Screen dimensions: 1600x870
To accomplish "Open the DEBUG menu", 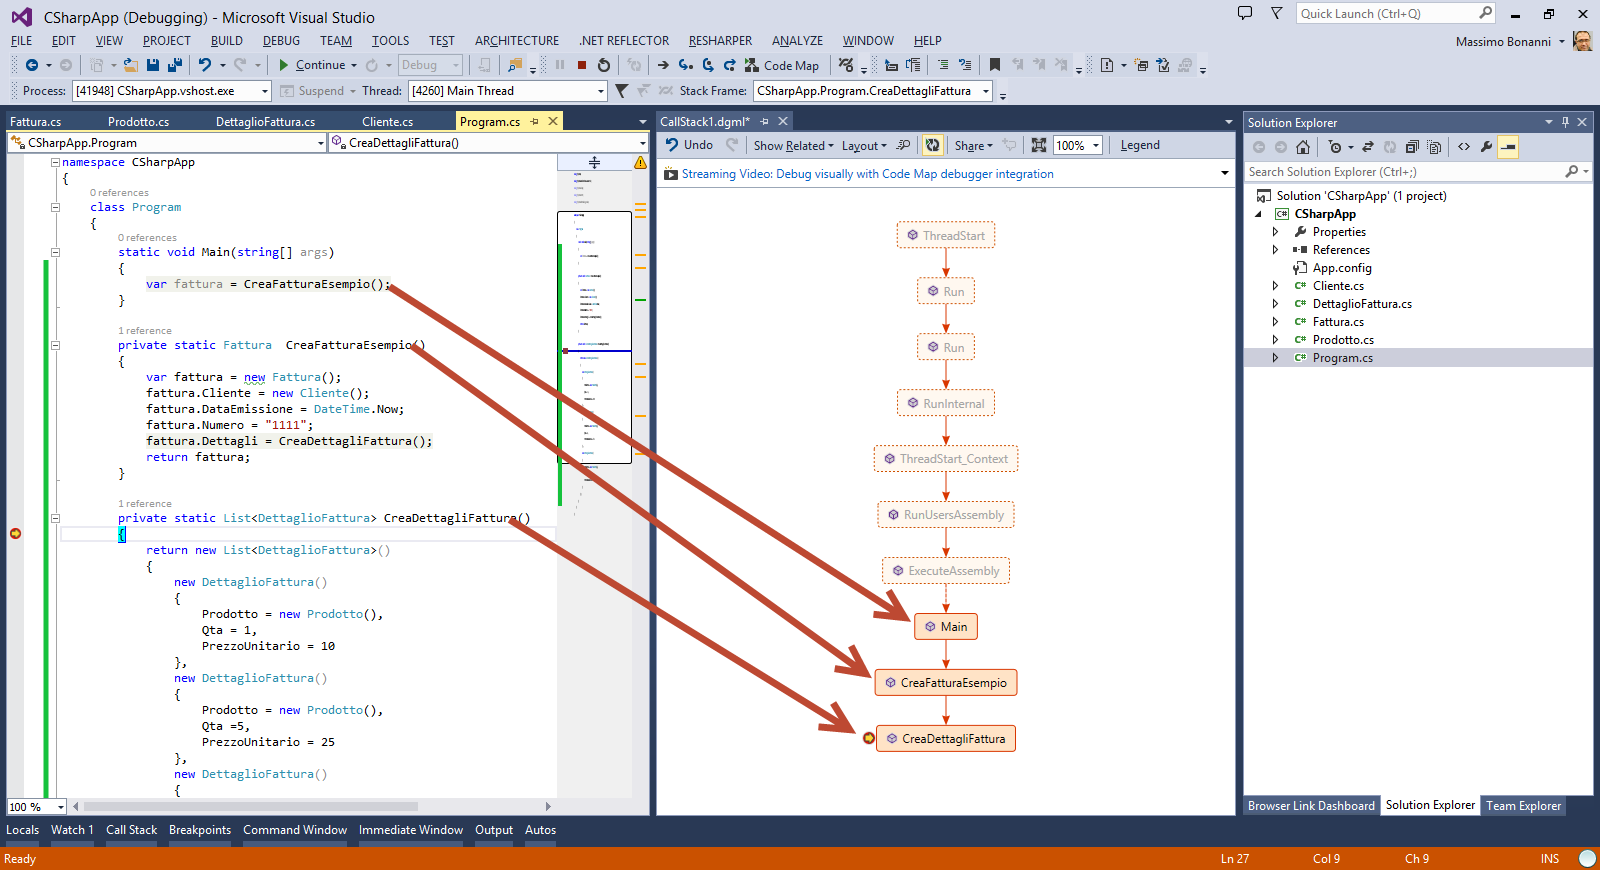I will [x=281, y=41].
